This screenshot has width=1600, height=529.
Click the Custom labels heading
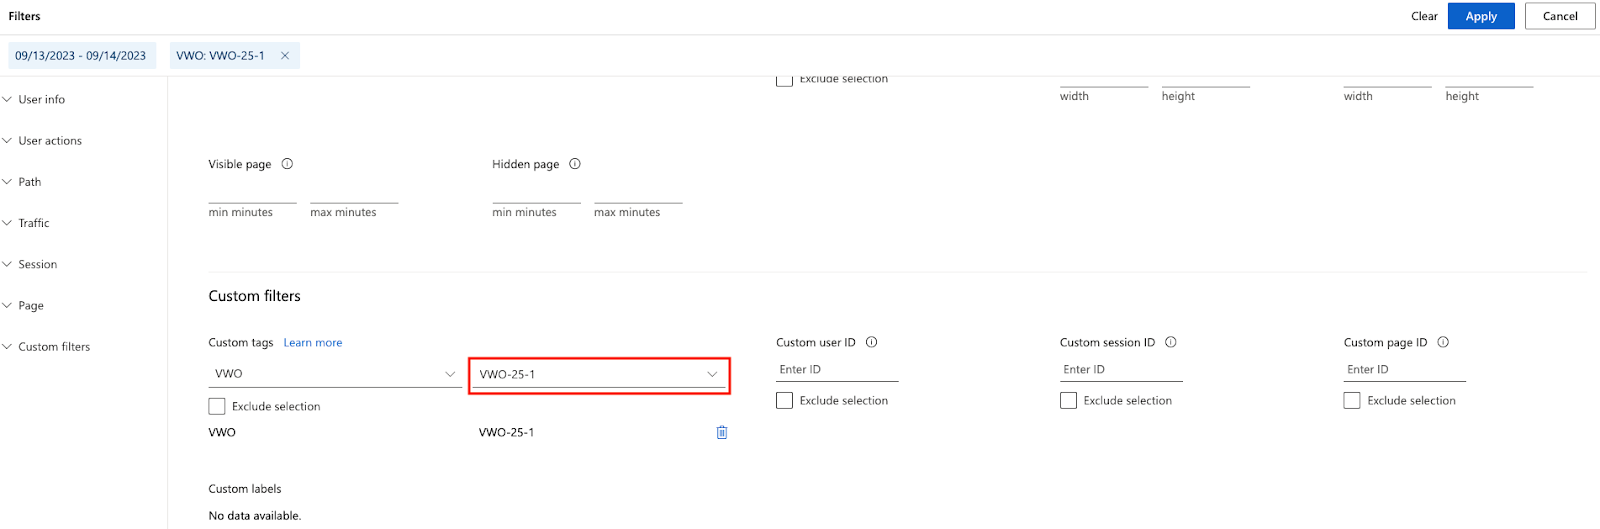pos(245,489)
